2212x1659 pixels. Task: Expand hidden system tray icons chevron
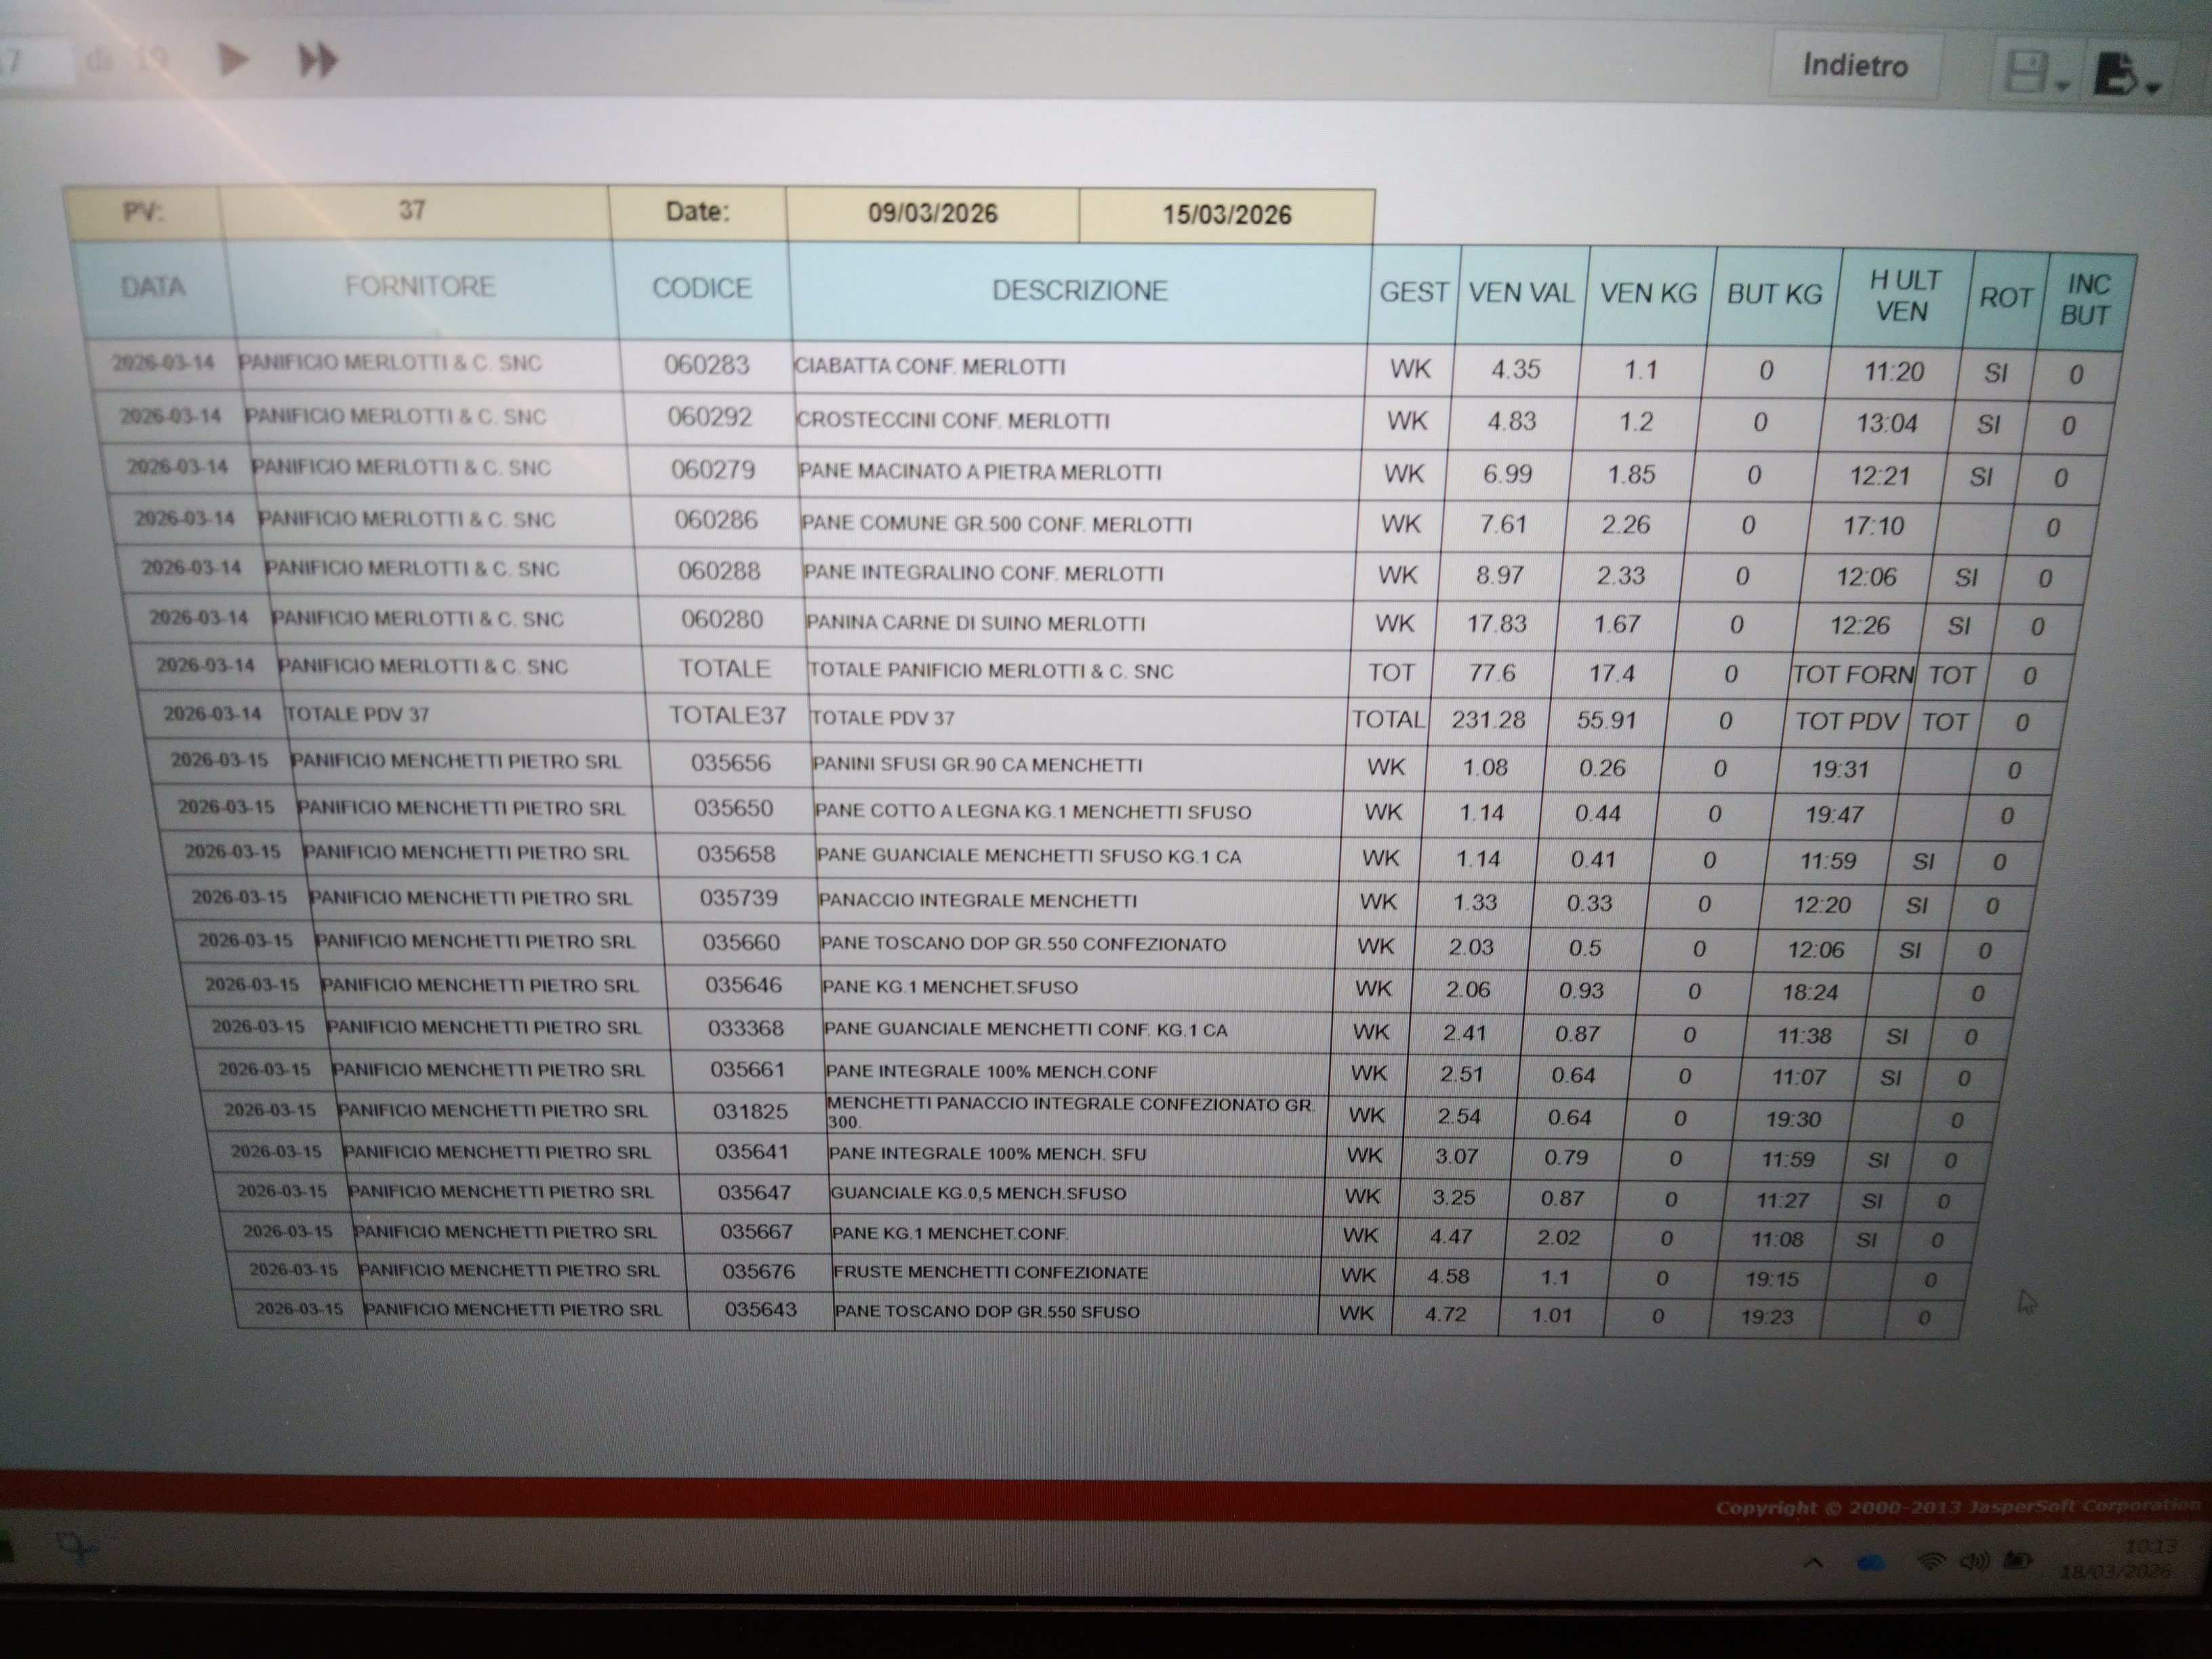coord(1812,1564)
